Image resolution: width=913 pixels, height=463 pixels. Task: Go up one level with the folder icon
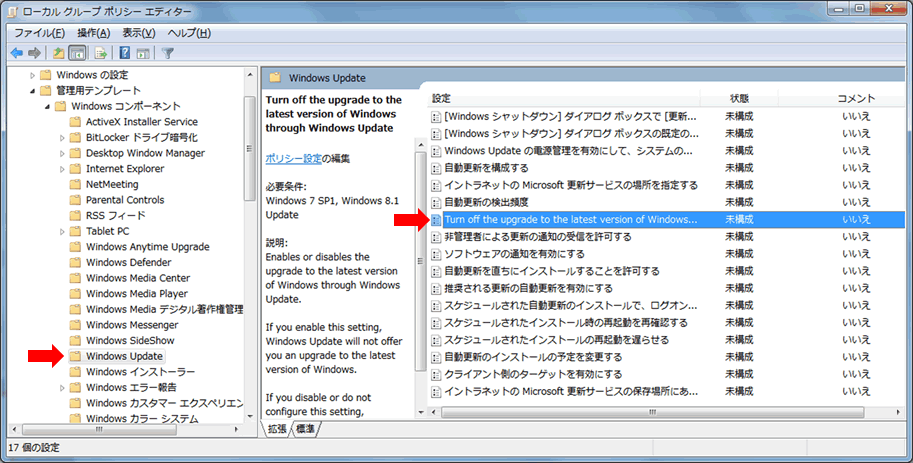coord(58,53)
